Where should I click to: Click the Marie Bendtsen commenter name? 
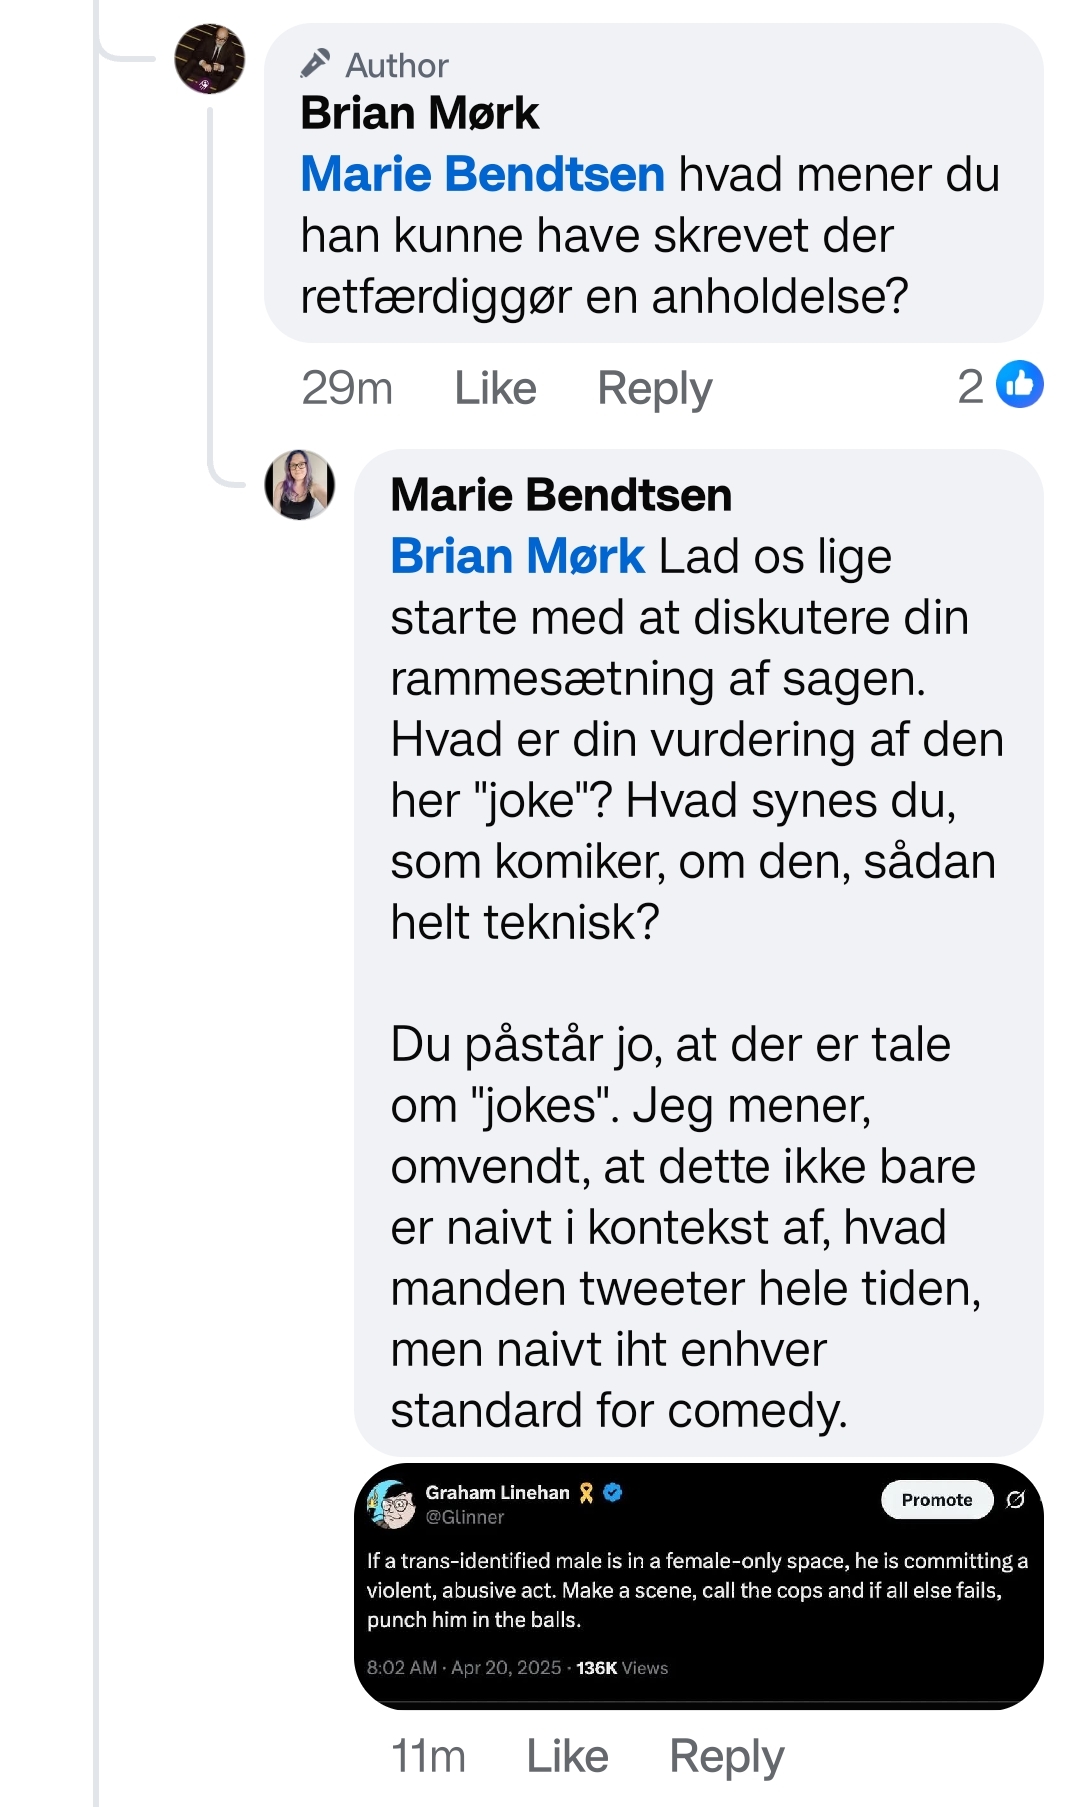(561, 495)
